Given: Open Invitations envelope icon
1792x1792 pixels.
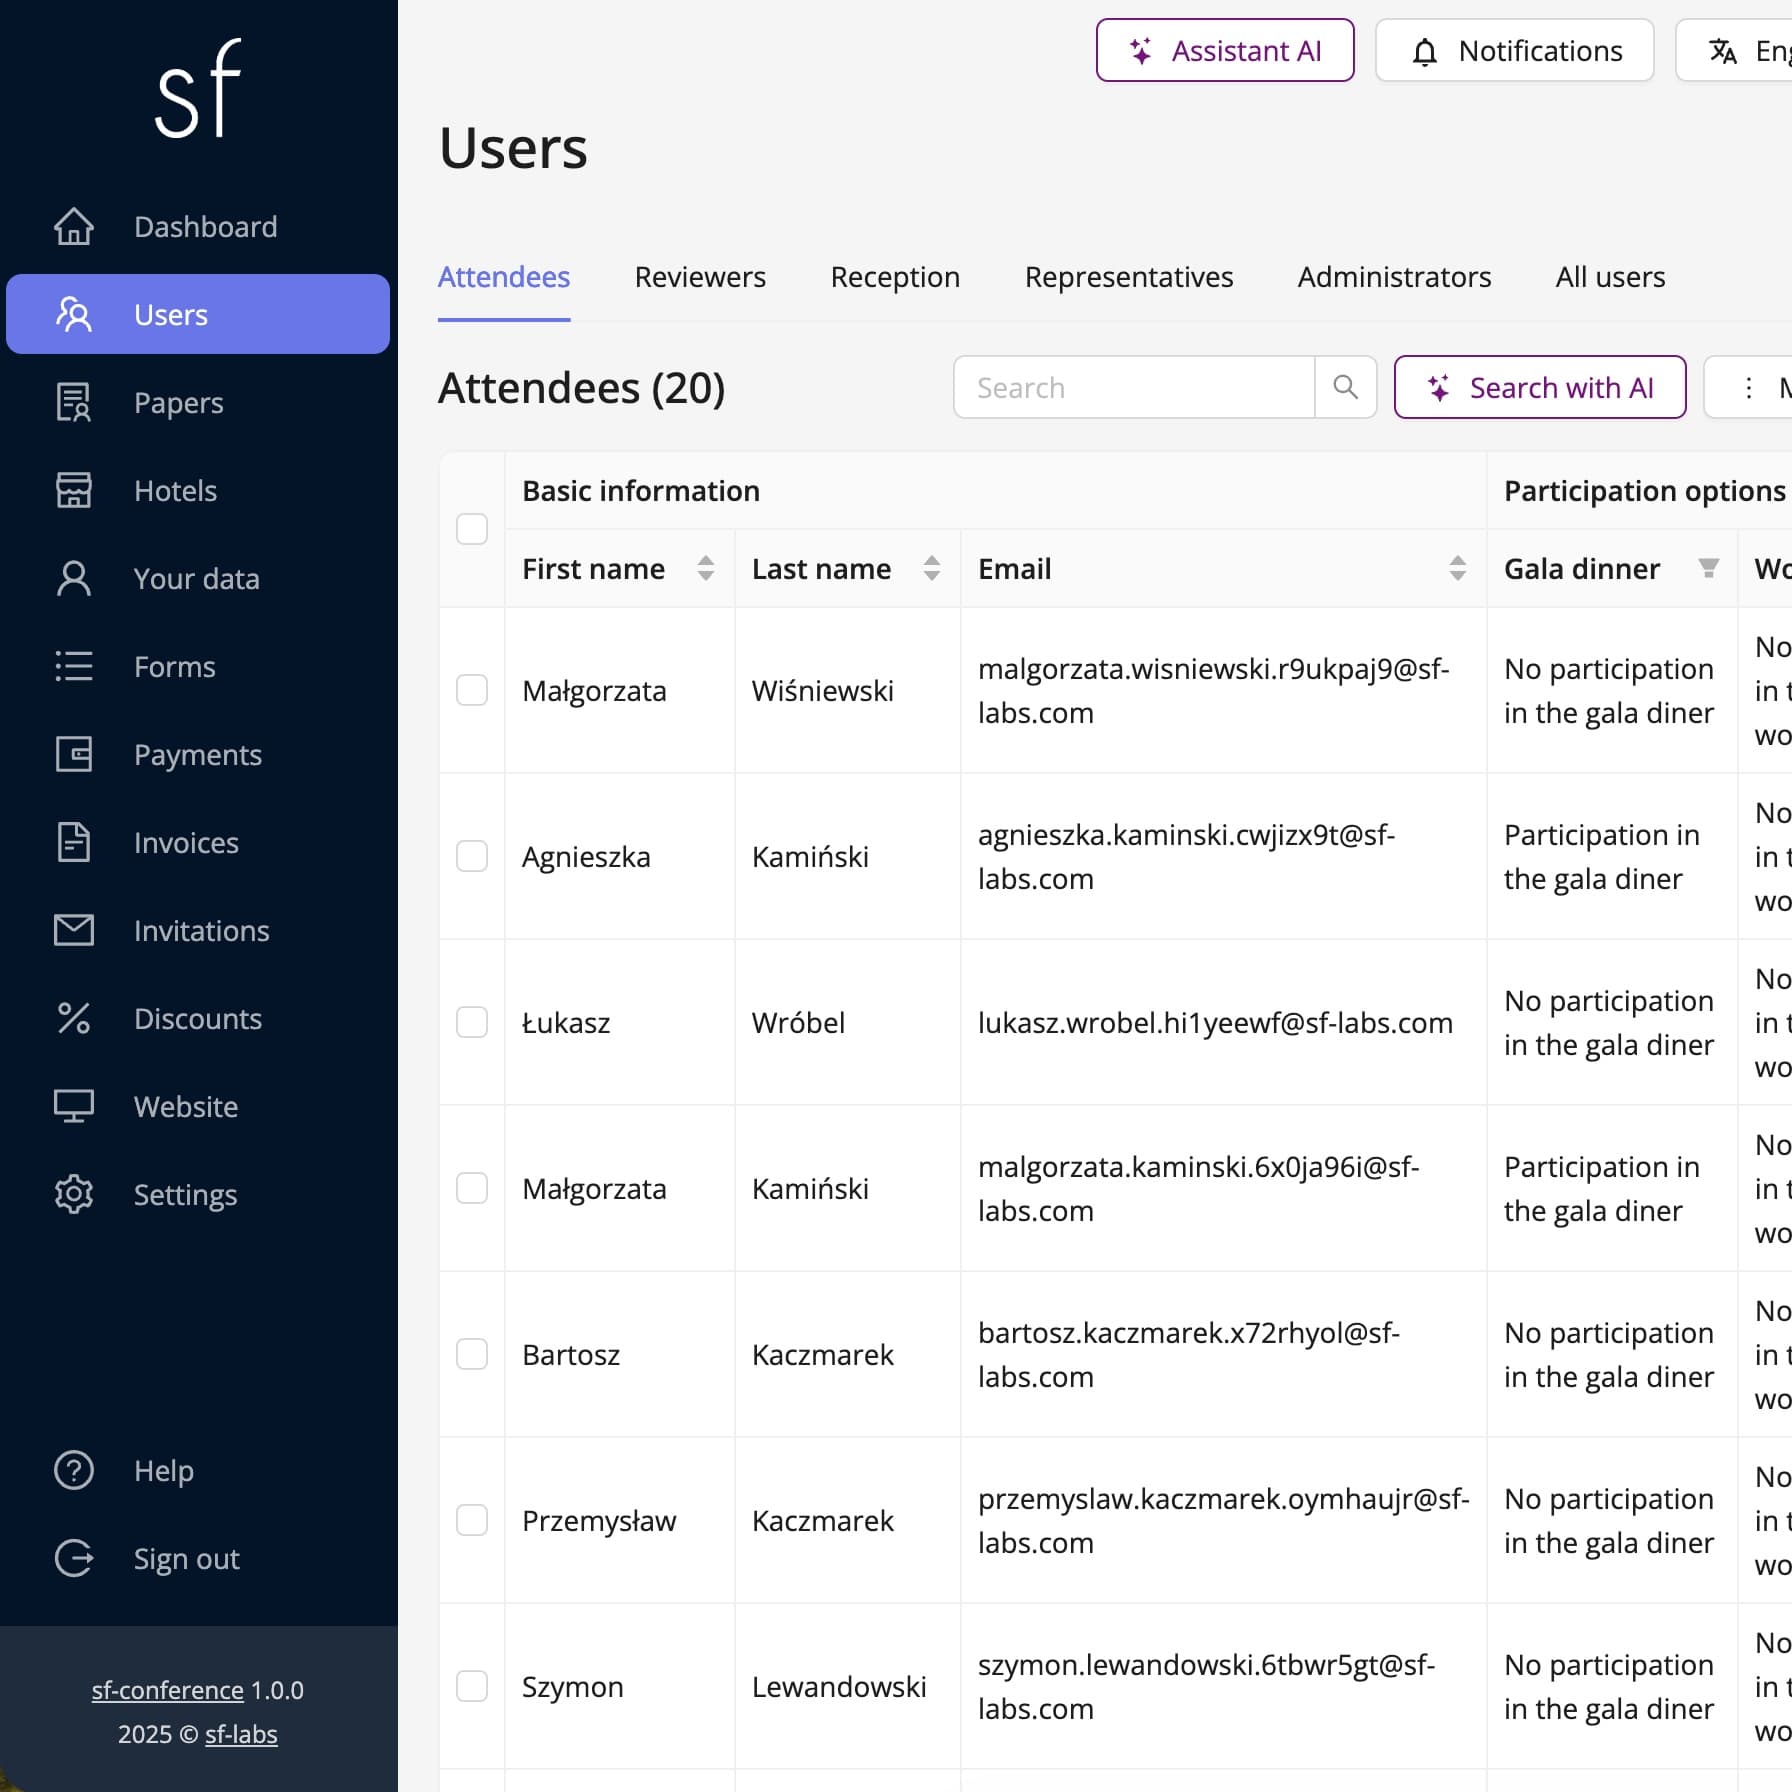Looking at the screenshot, I should [73, 931].
